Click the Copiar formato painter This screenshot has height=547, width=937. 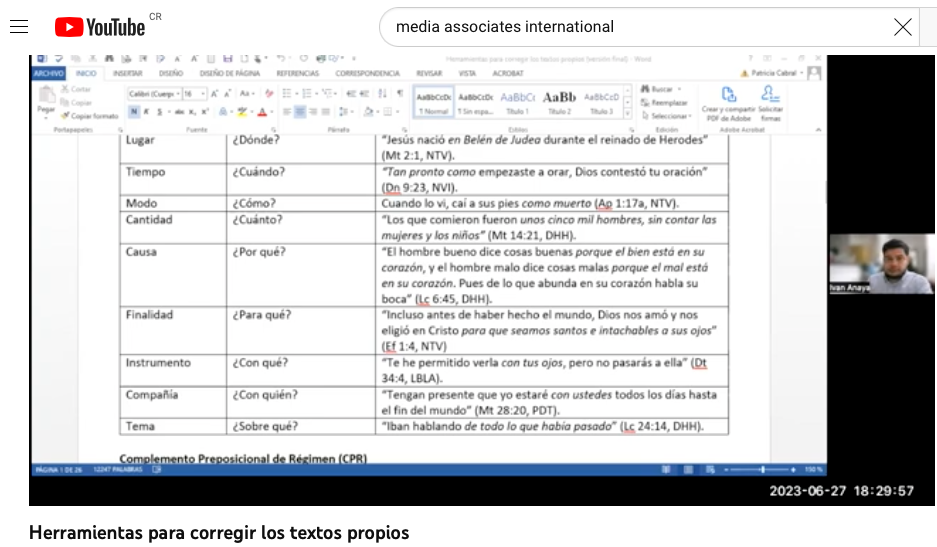pyautogui.click(x=91, y=116)
